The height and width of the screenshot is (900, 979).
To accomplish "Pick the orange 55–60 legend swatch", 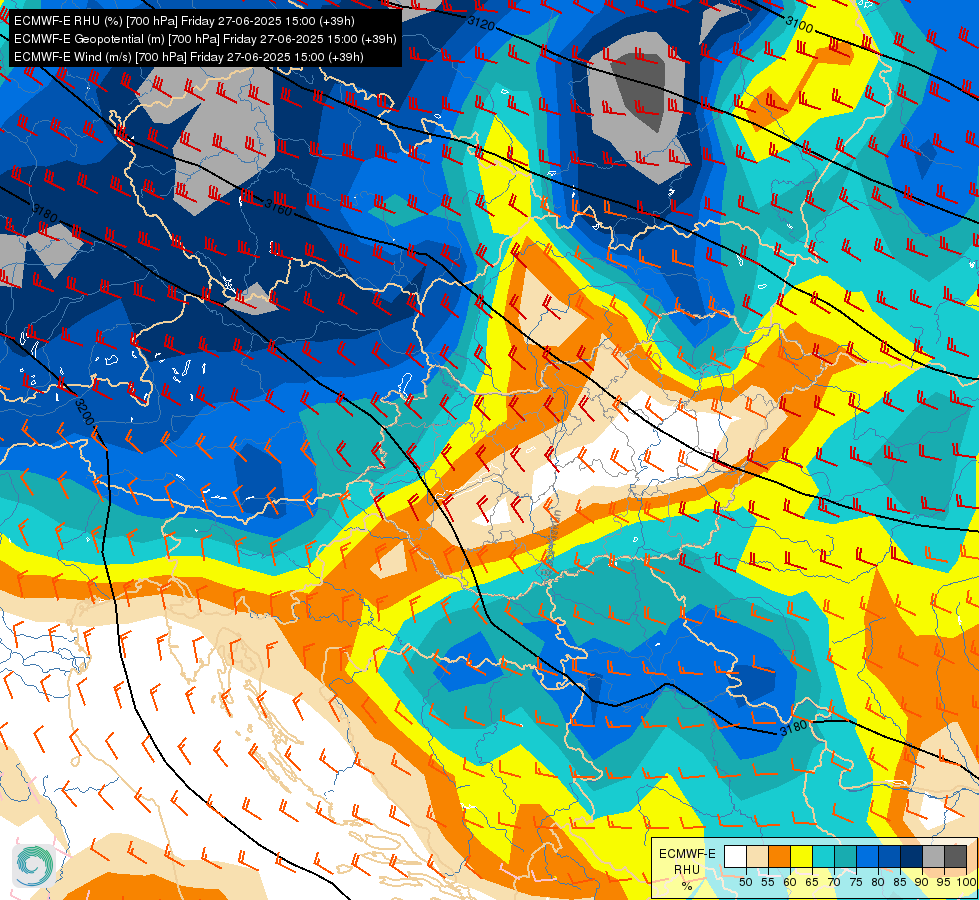I will coord(779,856).
